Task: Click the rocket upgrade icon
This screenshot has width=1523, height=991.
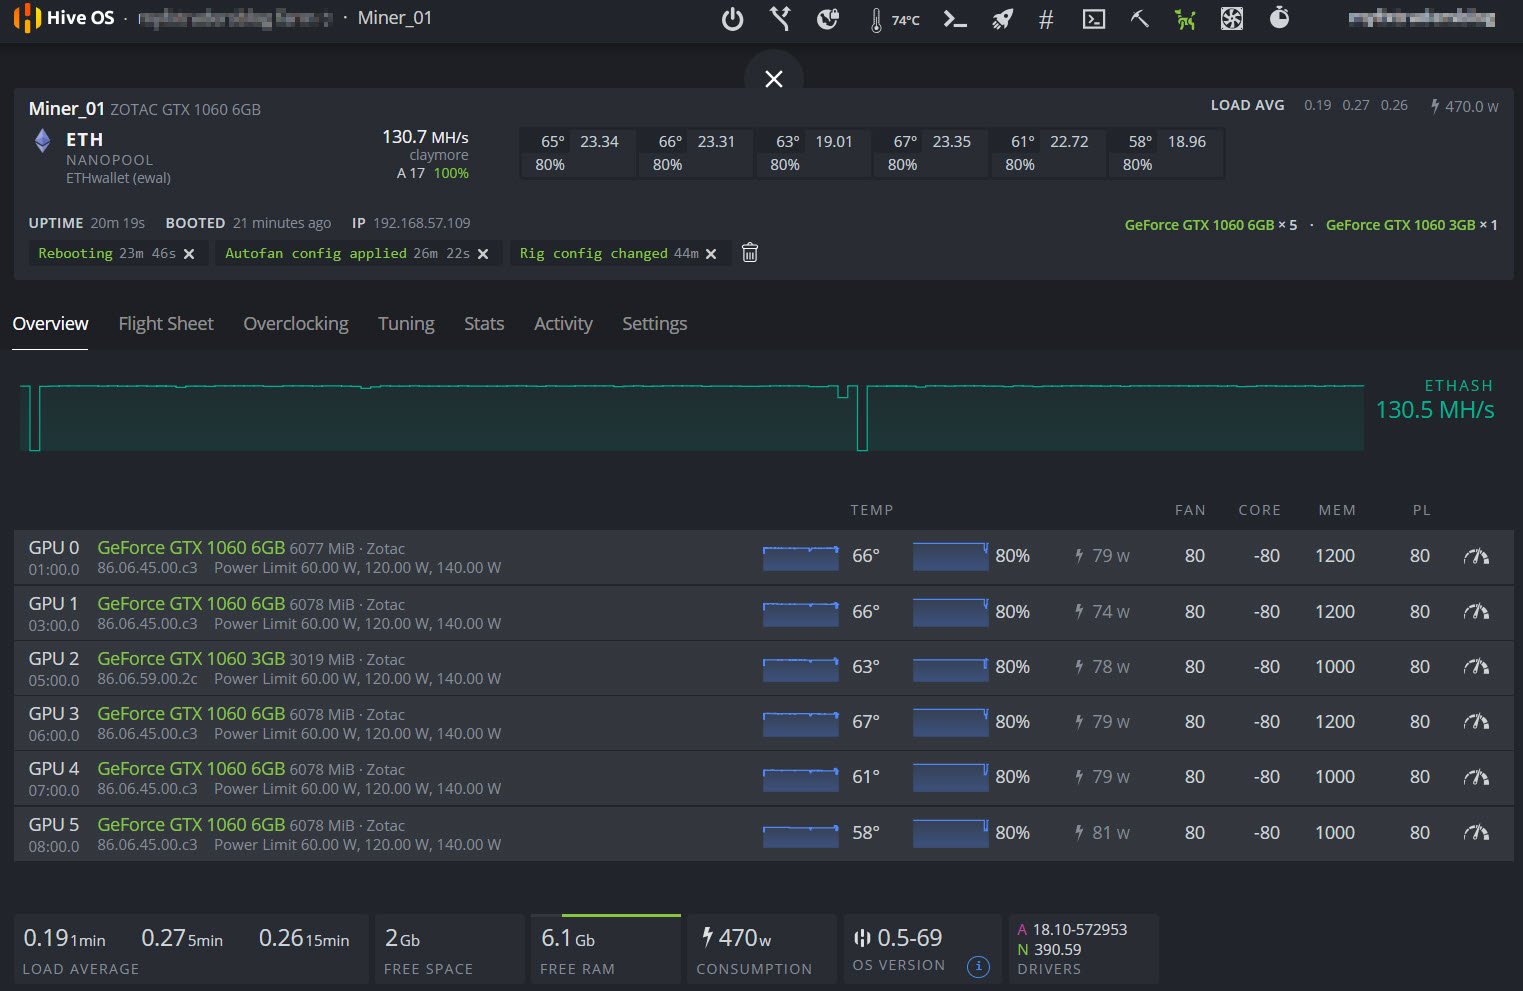Action: tap(1002, 19)
